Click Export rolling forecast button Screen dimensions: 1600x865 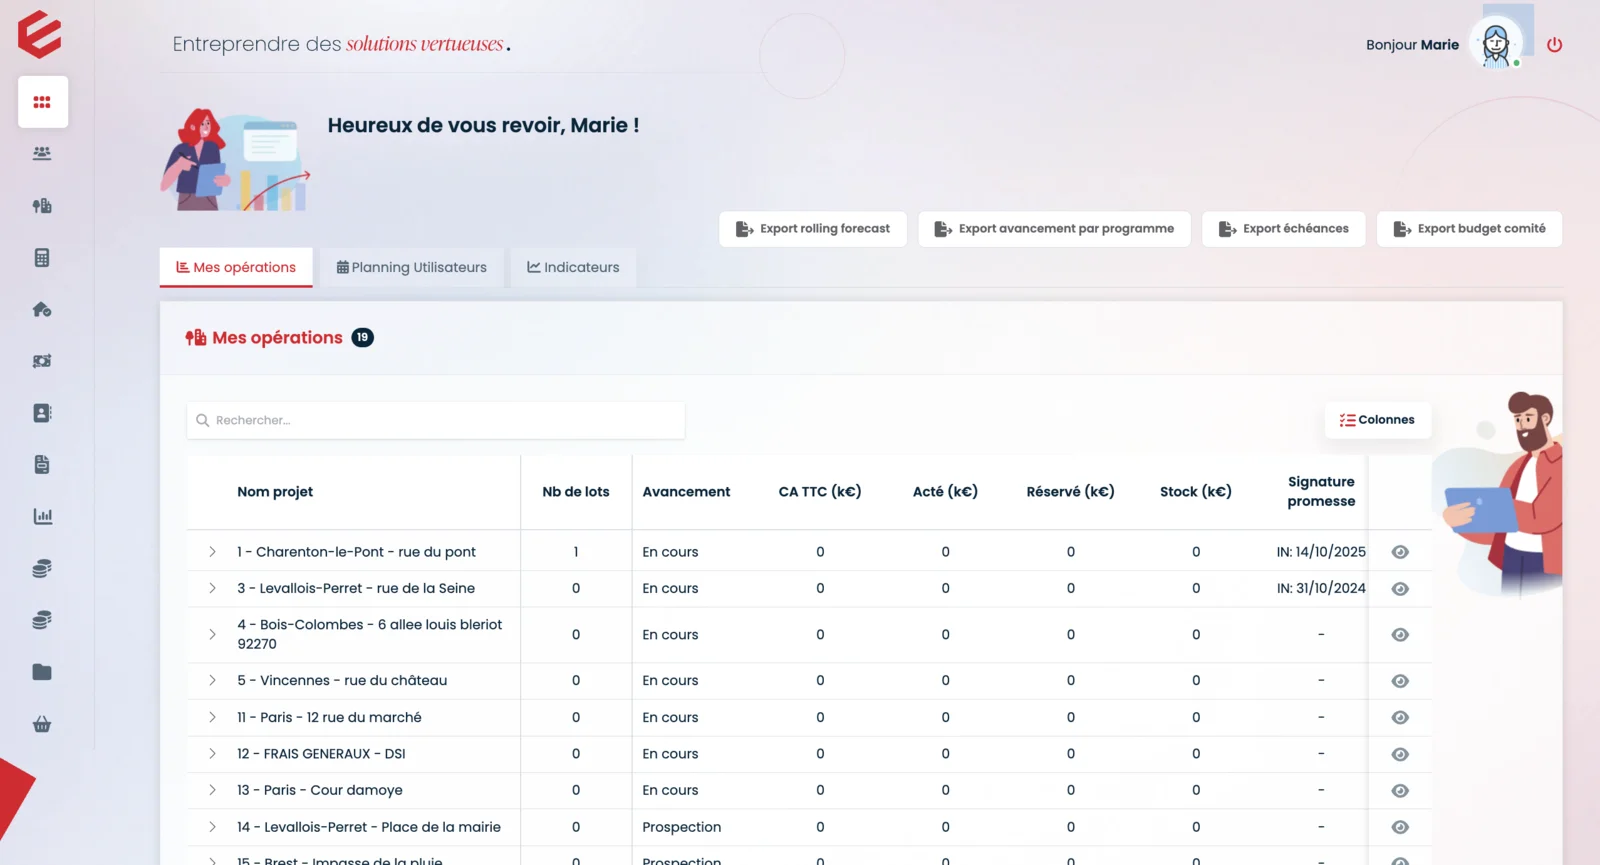[812, 229]
